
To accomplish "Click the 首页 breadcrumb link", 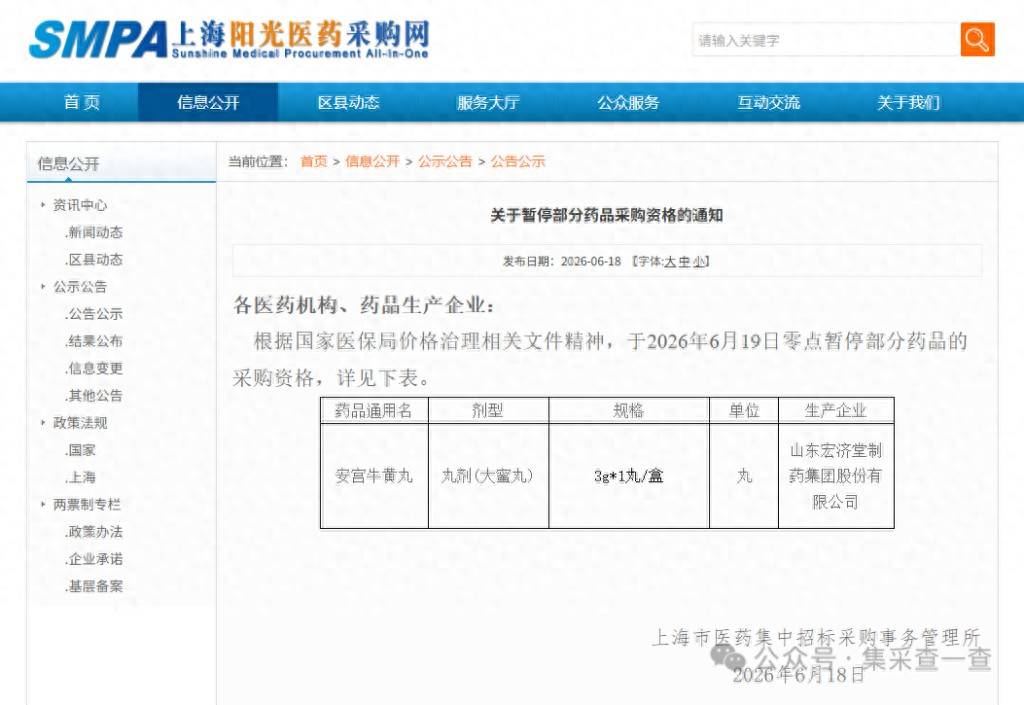I will tap(313, 161).
